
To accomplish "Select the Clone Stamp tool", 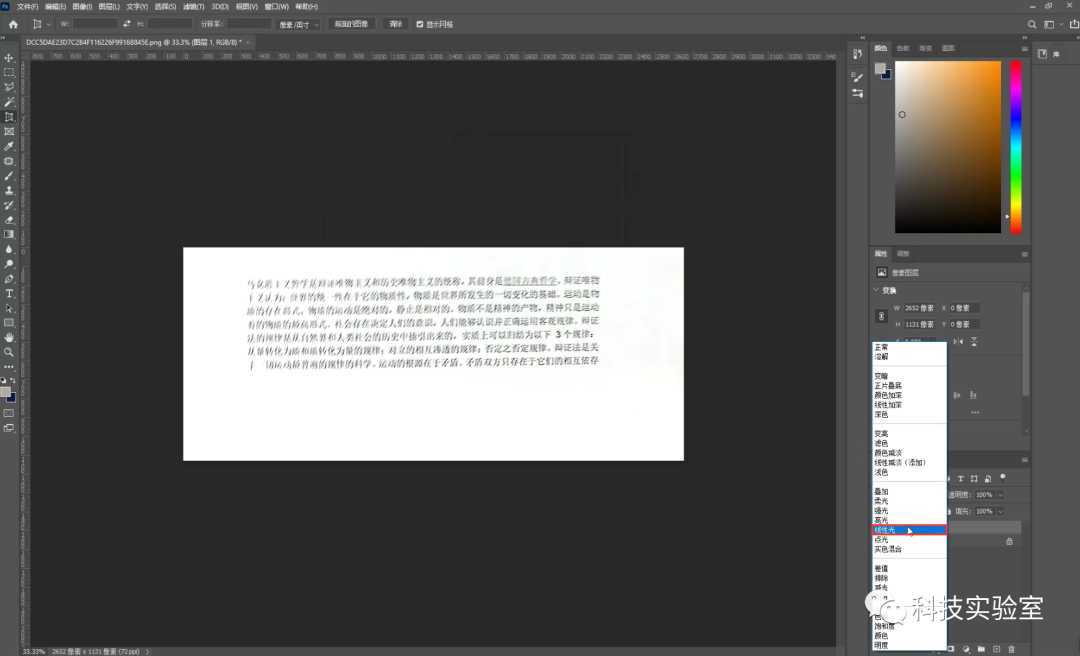I will coord(8,188).
